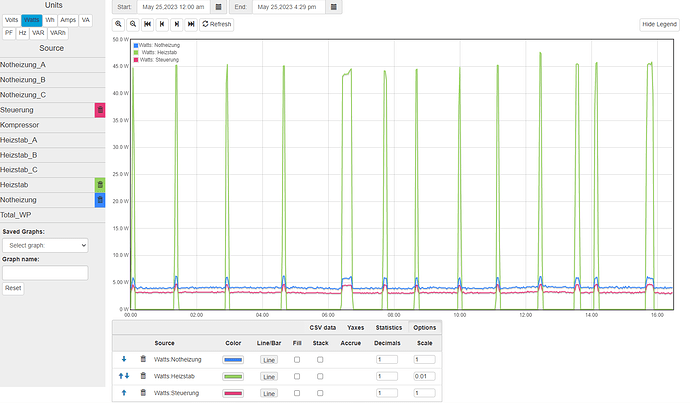Edit the Start date field
The height and width of the screenshot is (404, 690).
point(174,7)
